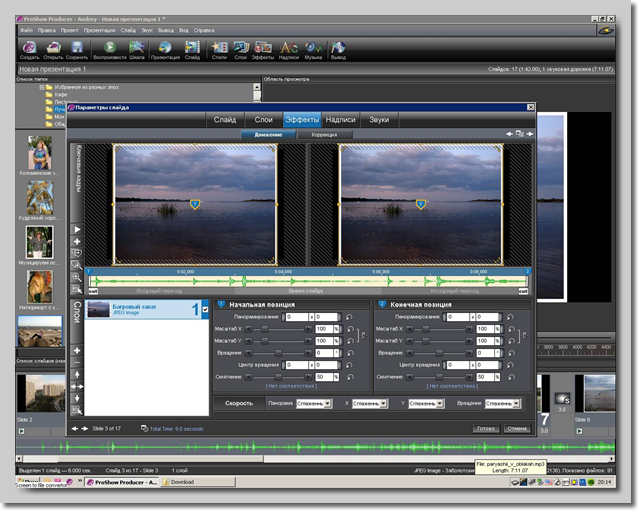This screenshot has height=510, width=638.
Task: Click Нет соответствия link under Начальная позиция
Action: 291,386
